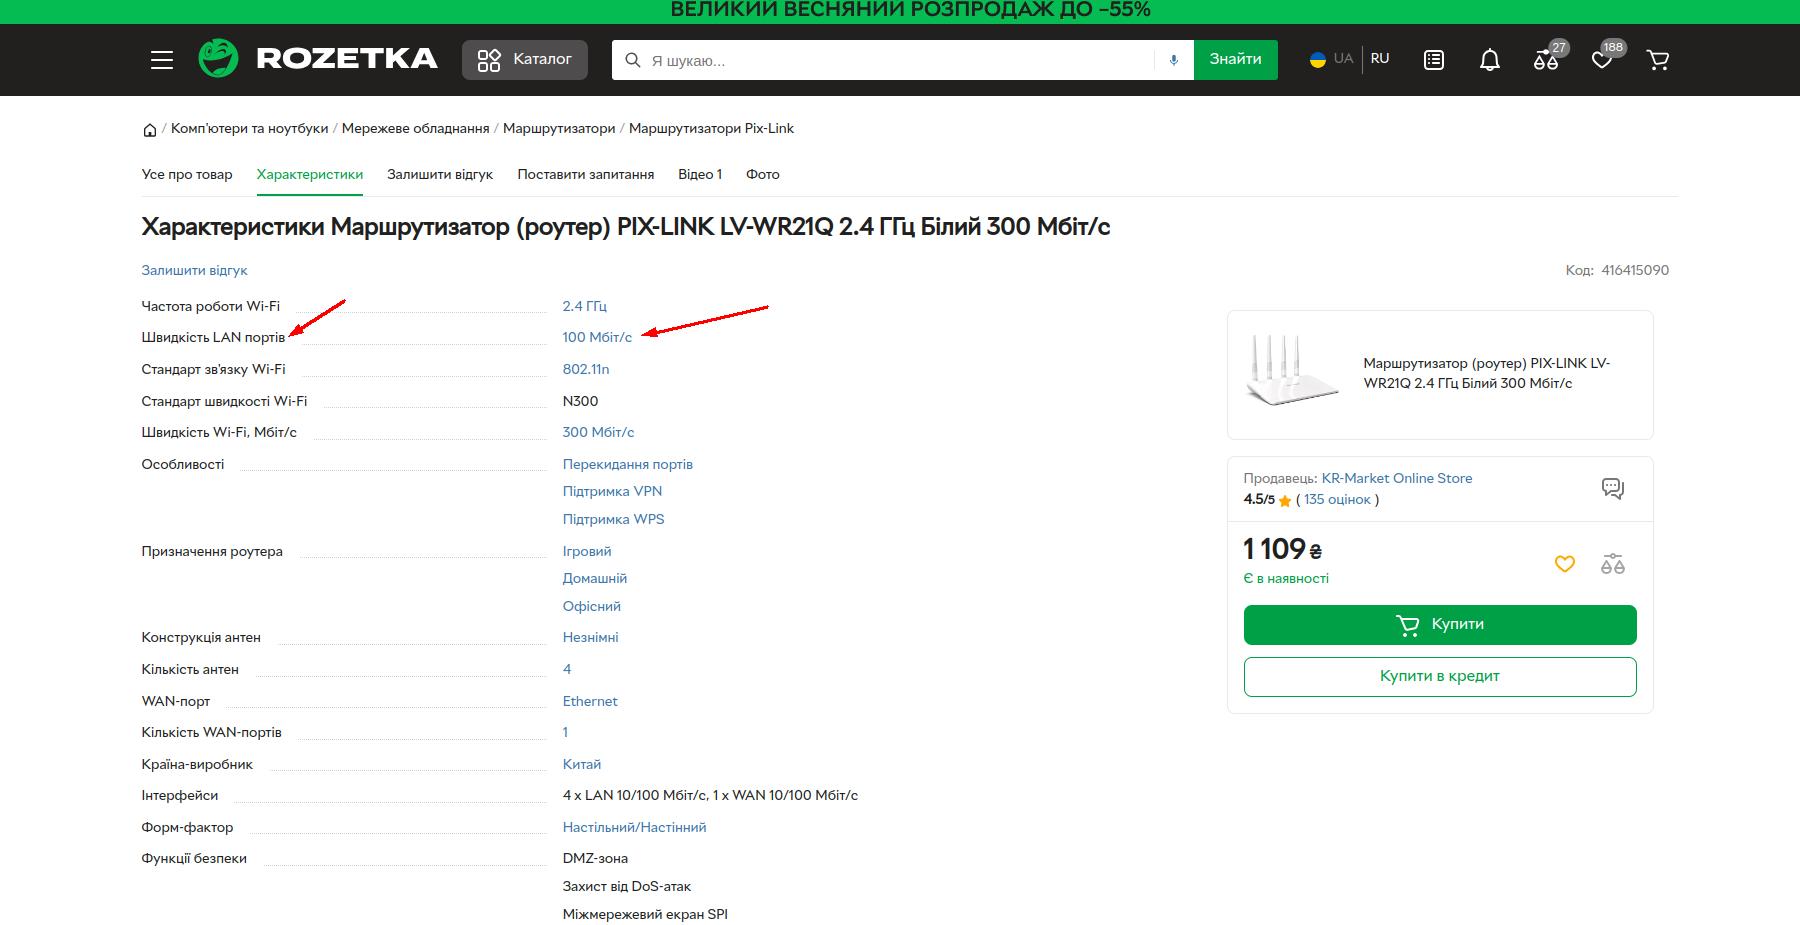Click the Знайти search button
The height and width of the screenshot is (925, 1800).
click(1236, 60)
